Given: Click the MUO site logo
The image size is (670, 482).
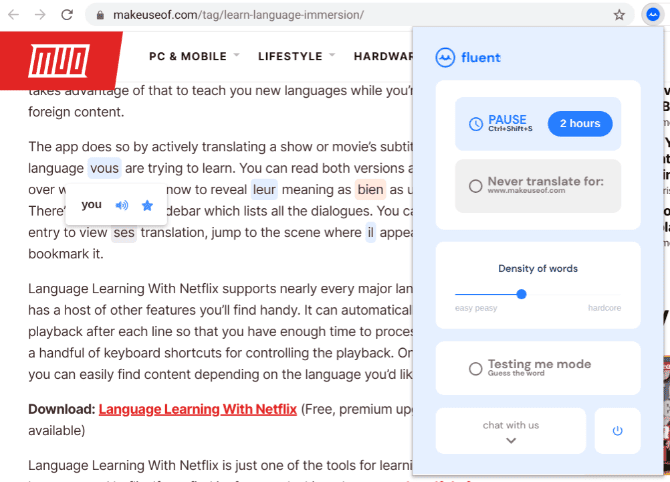Looking at the screenshot, I should click(59, 60).
